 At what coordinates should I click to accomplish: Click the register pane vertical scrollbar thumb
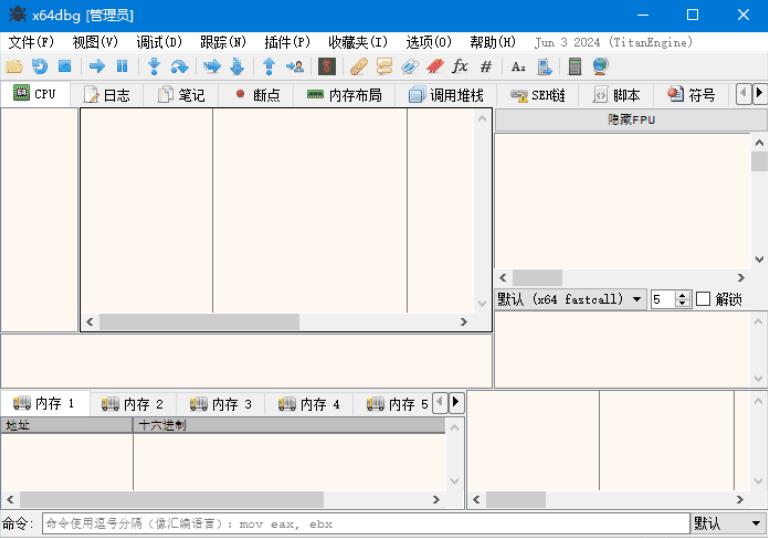coord(759,162)
